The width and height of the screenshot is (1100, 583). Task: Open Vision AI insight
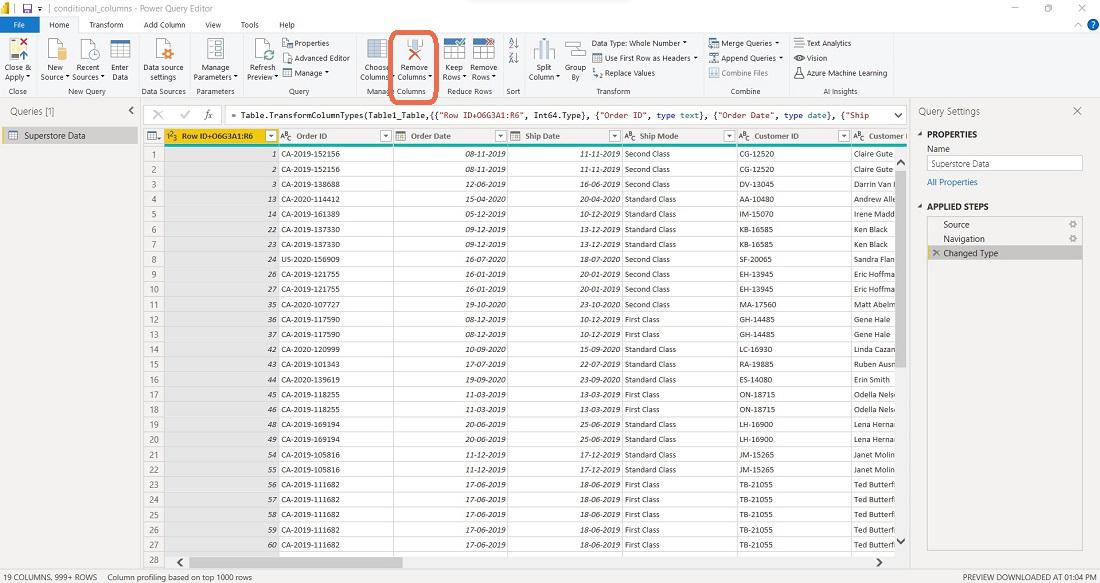(810, 58)
